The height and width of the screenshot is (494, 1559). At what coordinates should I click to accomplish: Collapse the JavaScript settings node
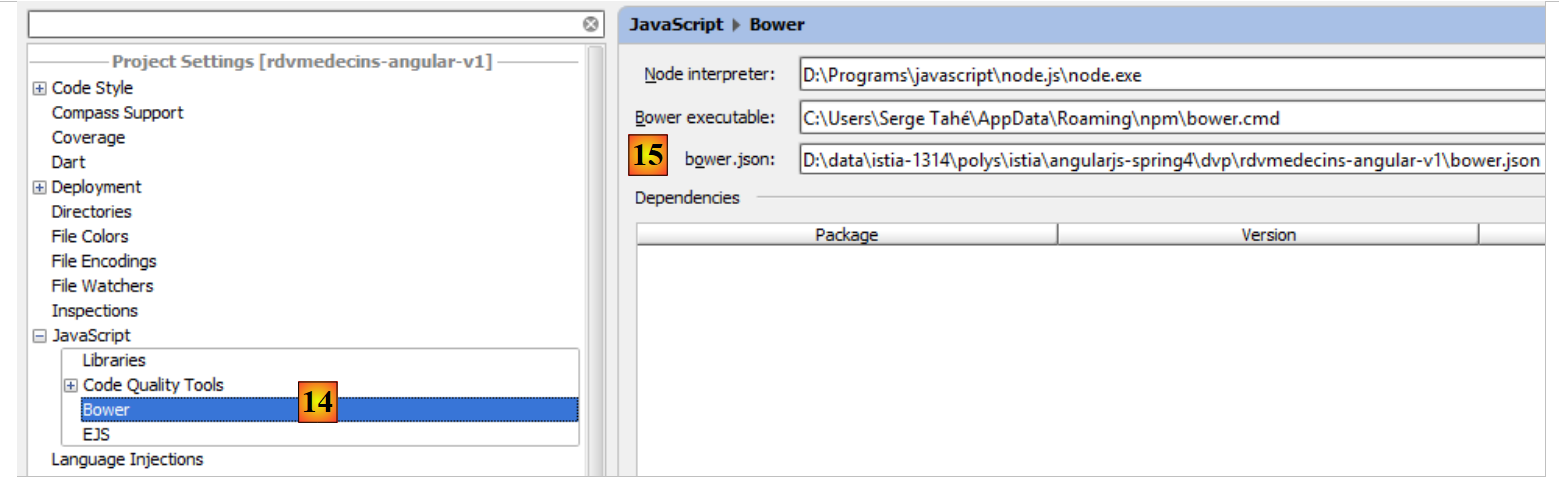(39, 337)
